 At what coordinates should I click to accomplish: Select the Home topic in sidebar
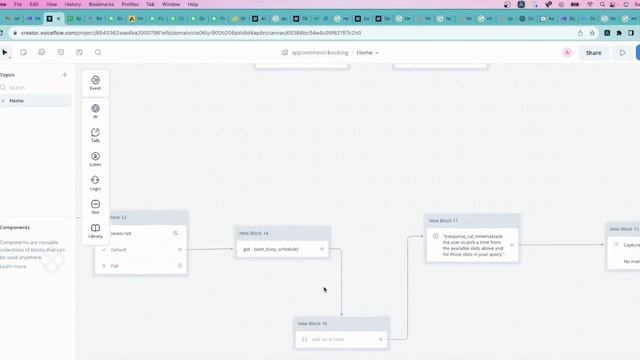tap(36, 101)
